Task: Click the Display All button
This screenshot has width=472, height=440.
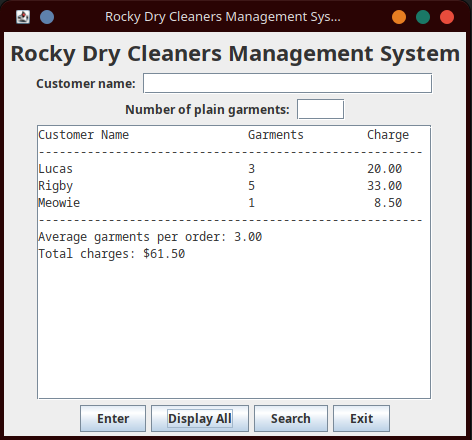Action: 200,418
